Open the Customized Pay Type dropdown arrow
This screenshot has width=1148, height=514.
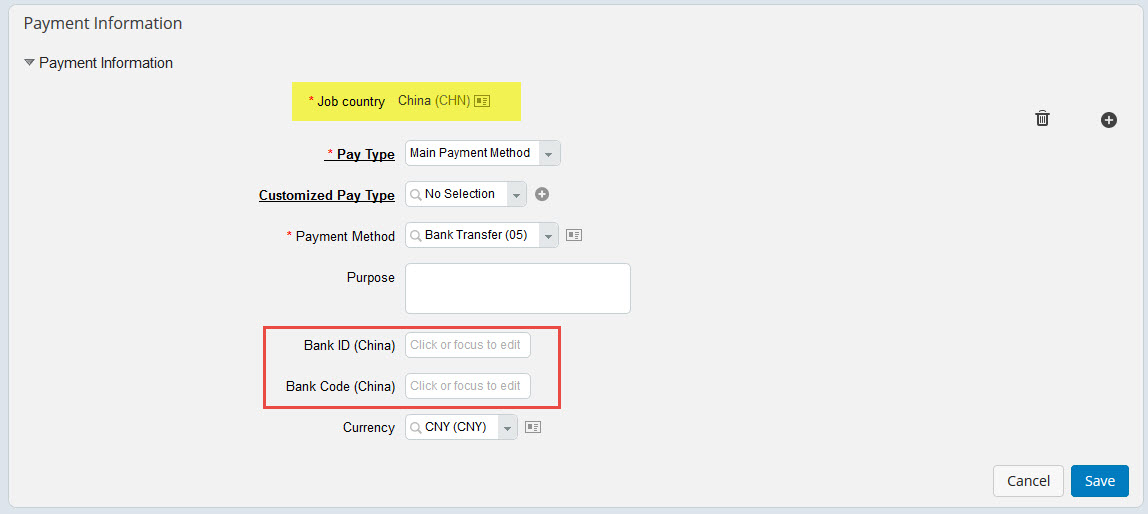pyautogui.click(x=515, y=195)
